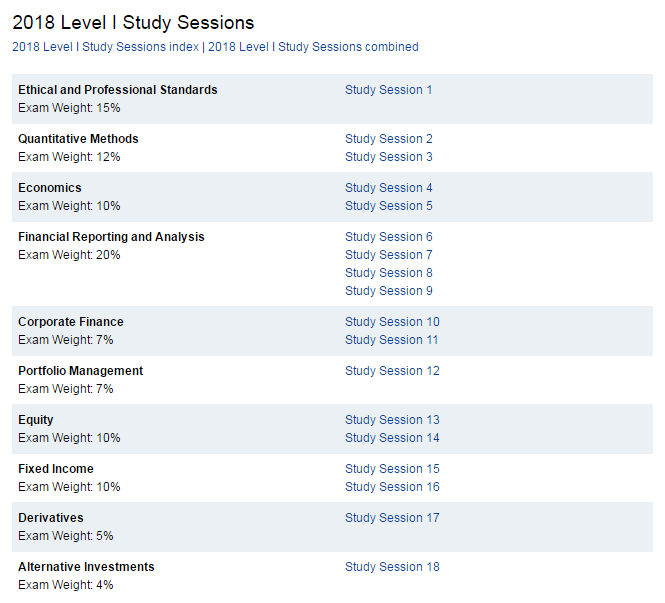Go to Study Session 6
665x603 pixels.
(388, 237)
